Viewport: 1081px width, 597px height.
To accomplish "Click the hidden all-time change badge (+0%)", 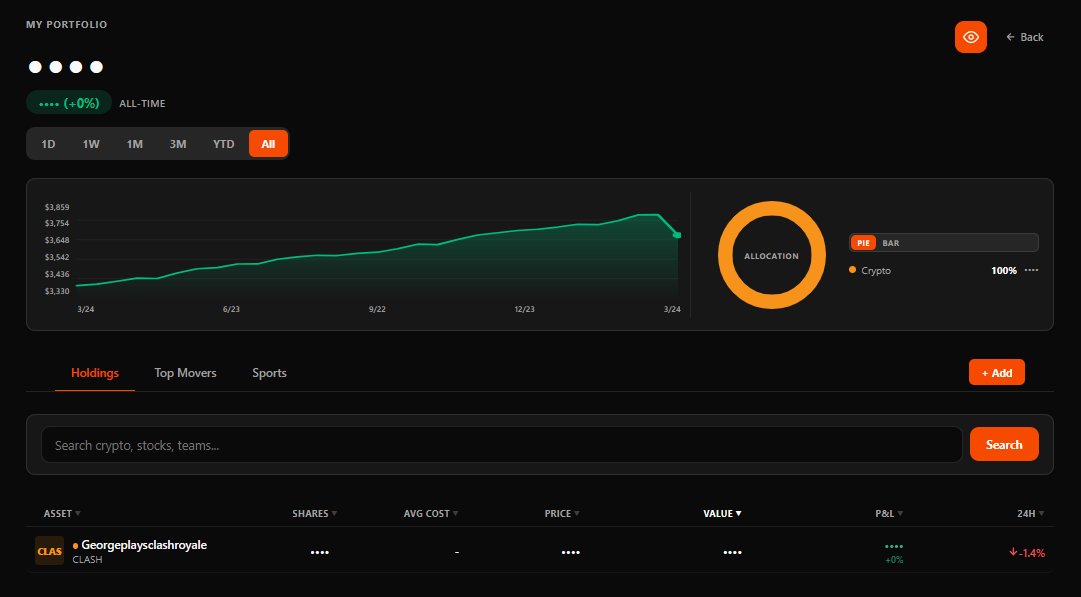I will click(69, 103).
